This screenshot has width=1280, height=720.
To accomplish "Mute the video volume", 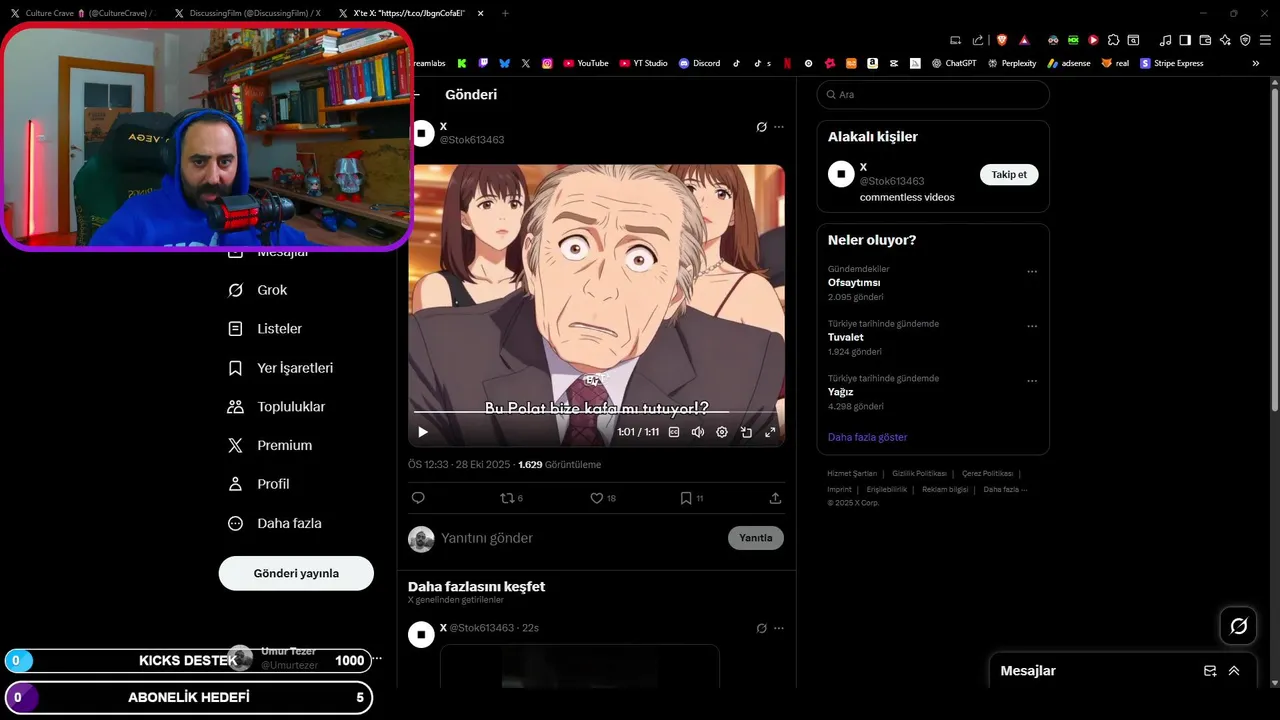I will [x=698, y=432].
